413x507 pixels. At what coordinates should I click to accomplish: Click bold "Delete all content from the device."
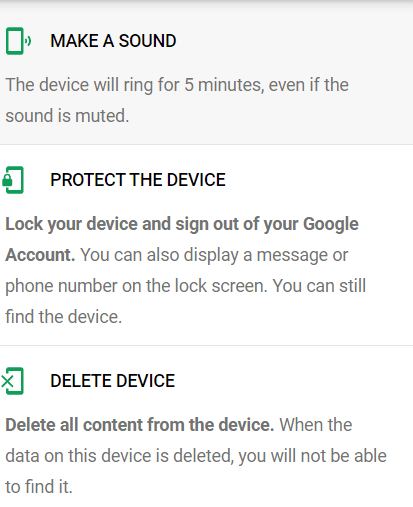click(140, 425)
